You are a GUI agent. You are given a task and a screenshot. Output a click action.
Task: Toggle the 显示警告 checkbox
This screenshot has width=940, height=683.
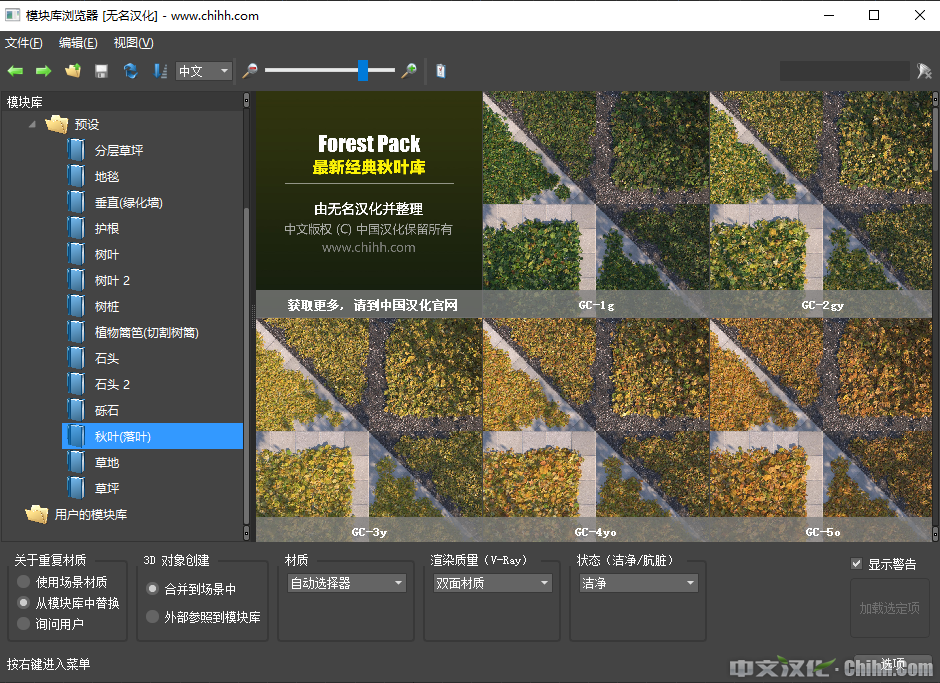click(856, 564)
